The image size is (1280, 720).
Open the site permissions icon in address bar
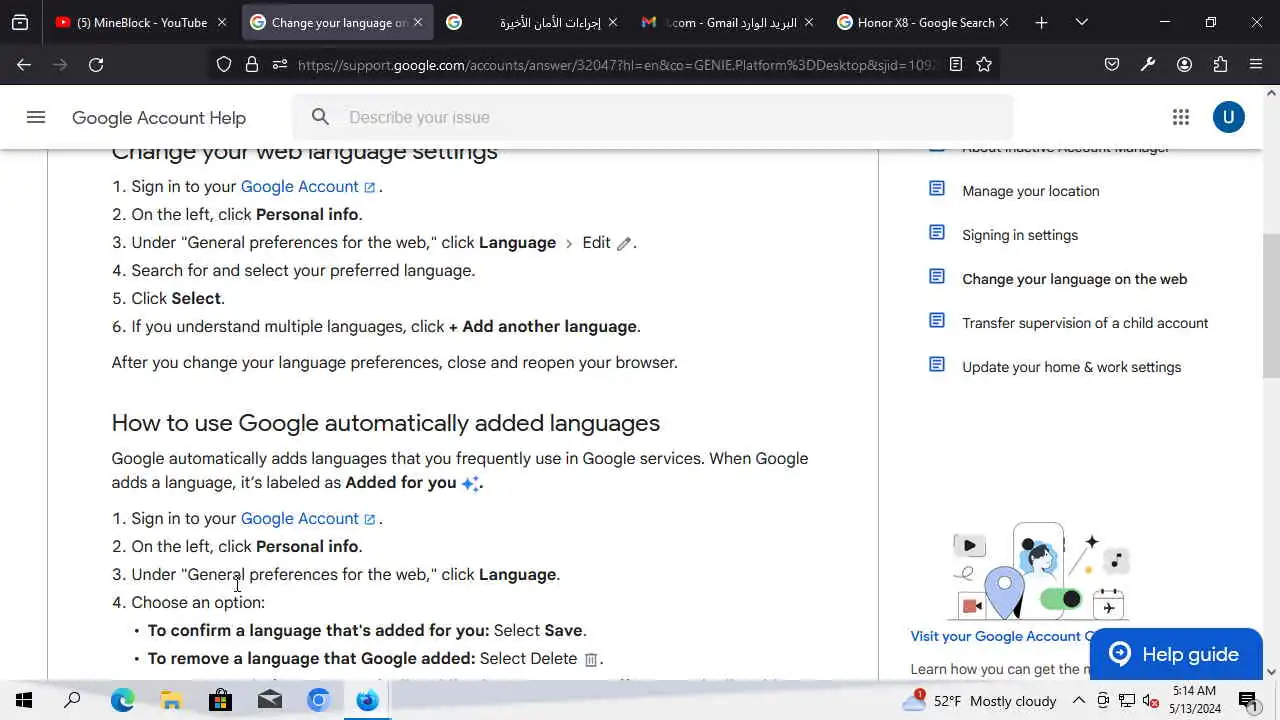click(x=280, y=64)
